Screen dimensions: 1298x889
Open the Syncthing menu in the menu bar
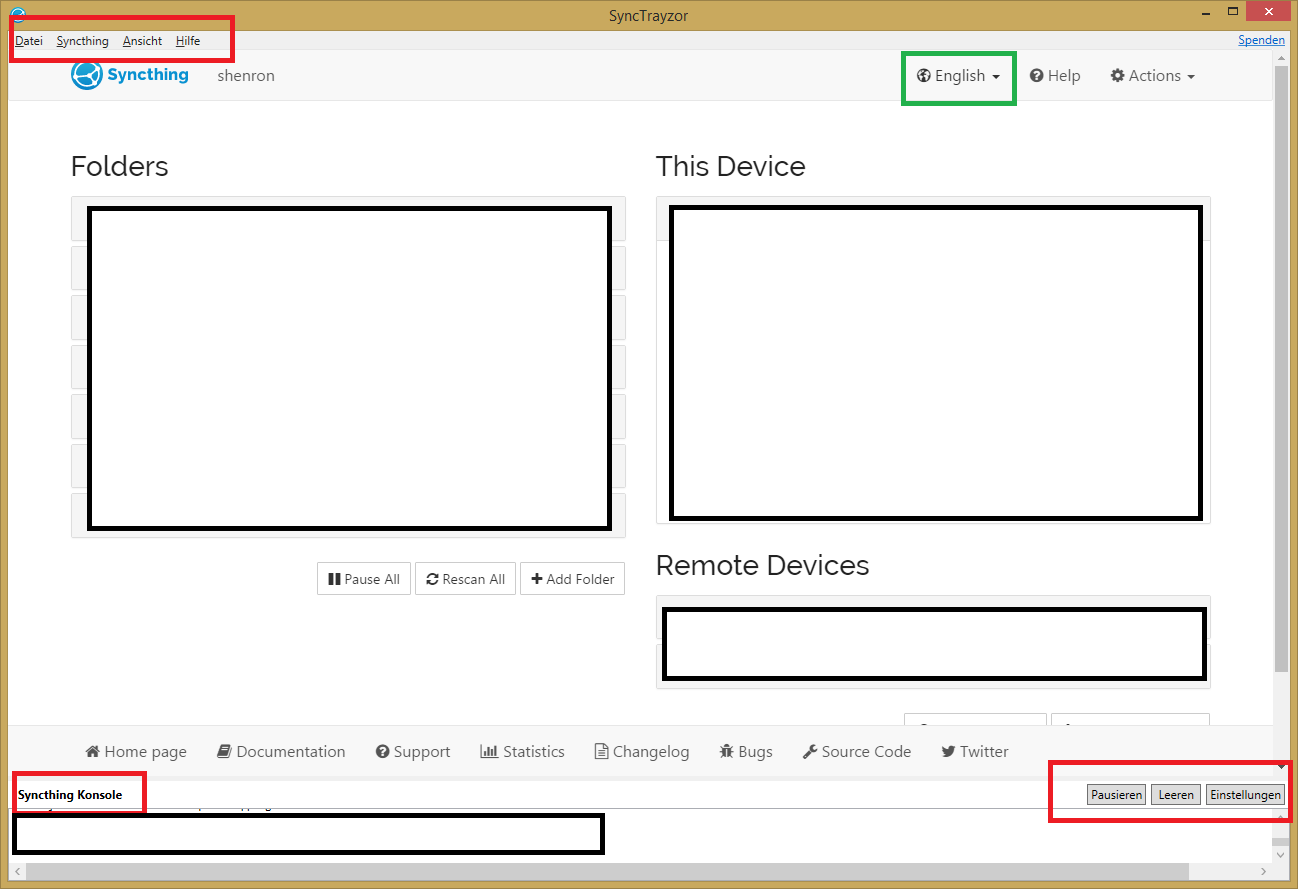pyautogui.click(x=83, y=41)
